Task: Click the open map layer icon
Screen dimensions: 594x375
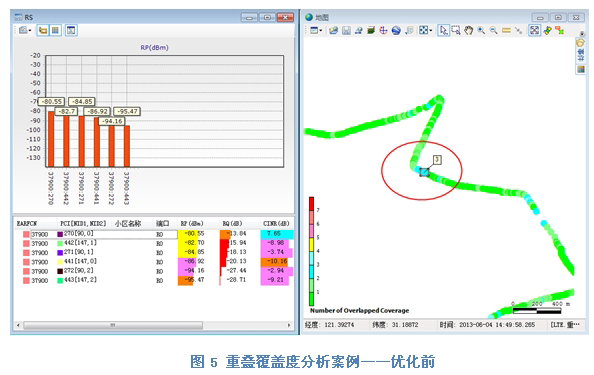Action: click(333, 30)
